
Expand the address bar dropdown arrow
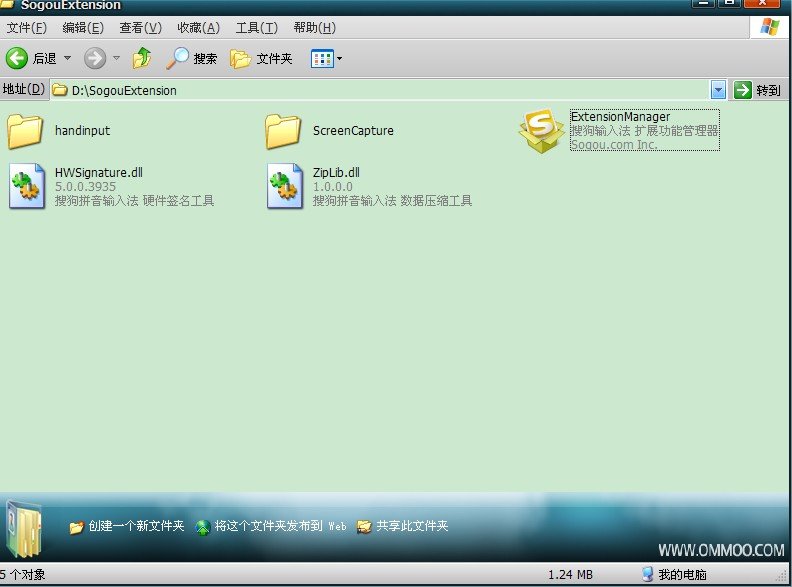coord(718,90)
